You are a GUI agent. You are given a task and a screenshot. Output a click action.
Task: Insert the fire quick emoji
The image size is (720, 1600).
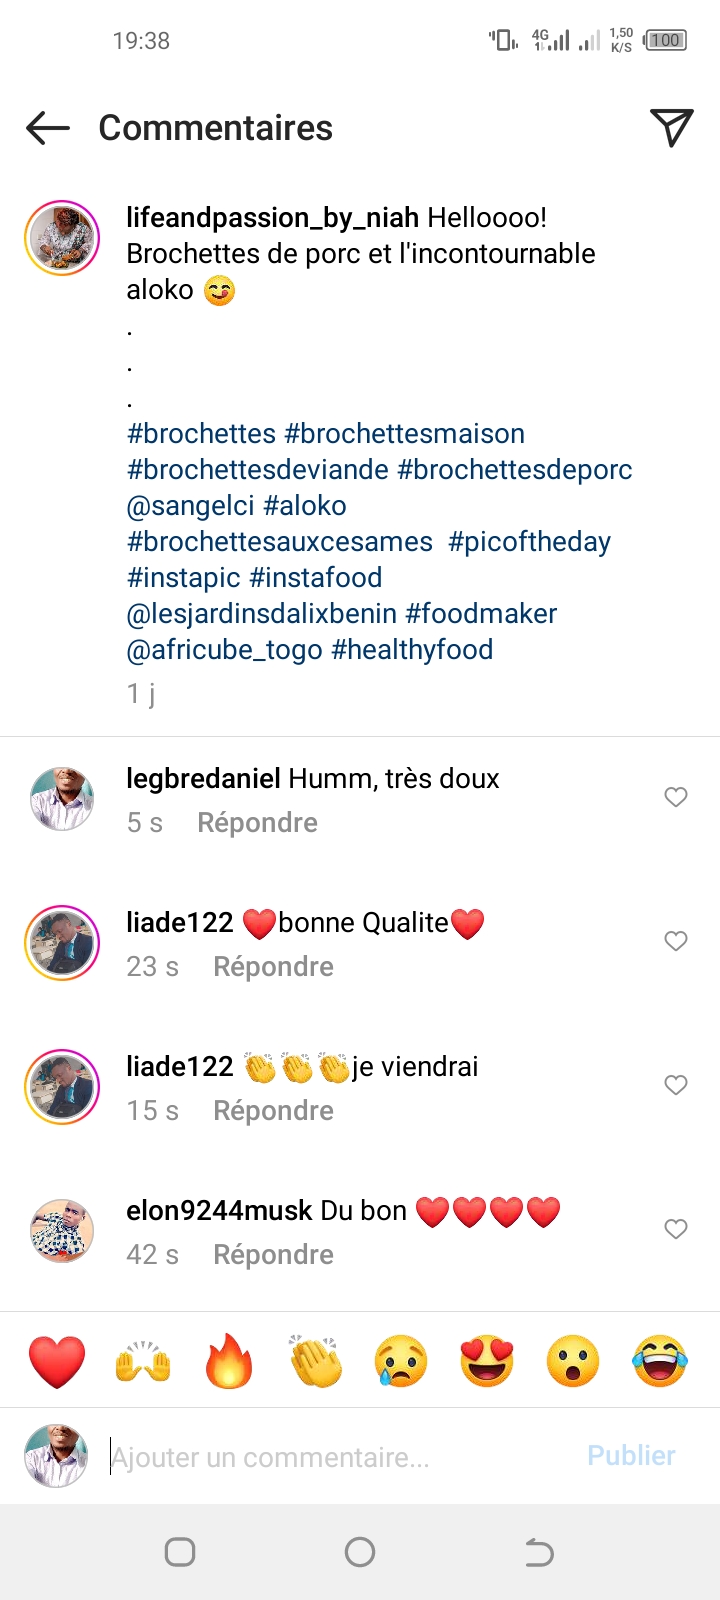pyautogui.click(x=229, y=1361)
